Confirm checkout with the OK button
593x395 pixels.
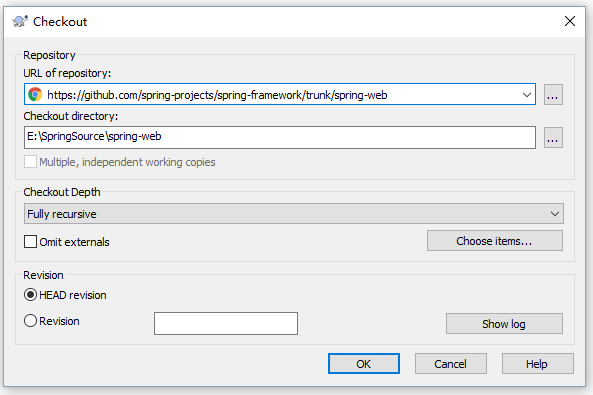click(x=364, y=364)
